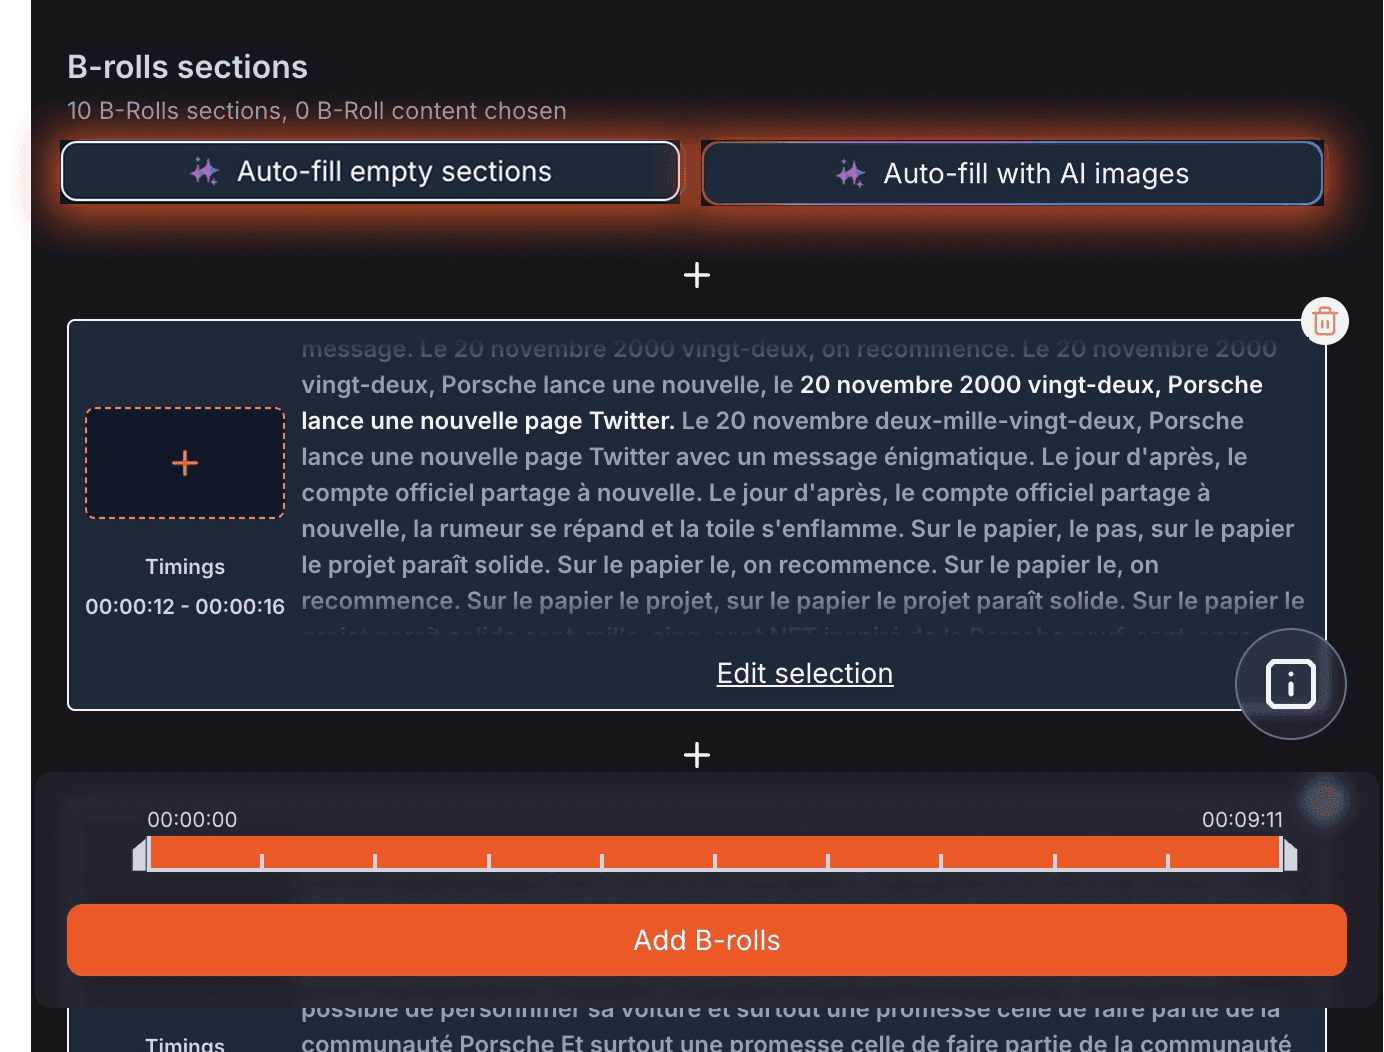Click Auto-fill empty sections
1384x1052 pixels.
370,171
